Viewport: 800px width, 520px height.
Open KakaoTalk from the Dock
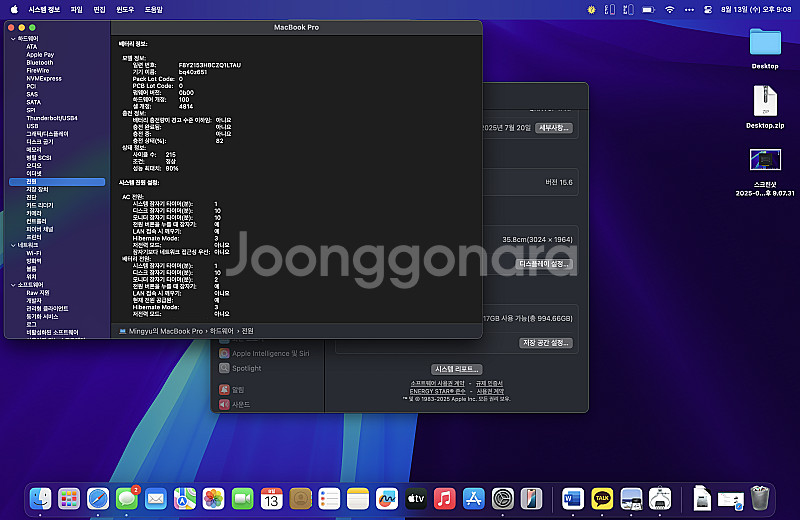pyautogui.click(x=602, y=499)
